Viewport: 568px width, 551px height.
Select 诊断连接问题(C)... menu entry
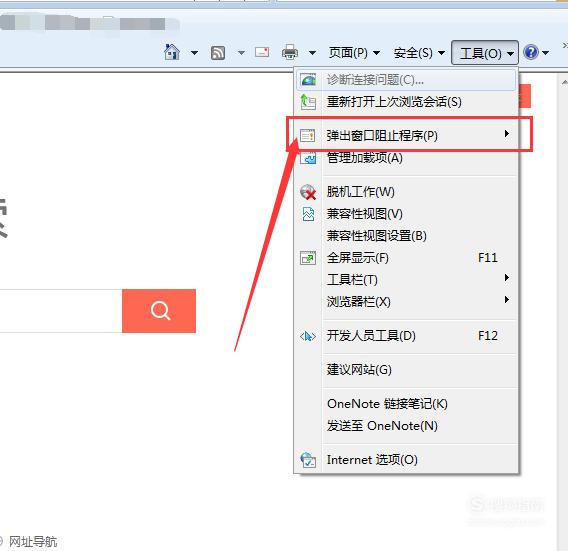[406, 80]
